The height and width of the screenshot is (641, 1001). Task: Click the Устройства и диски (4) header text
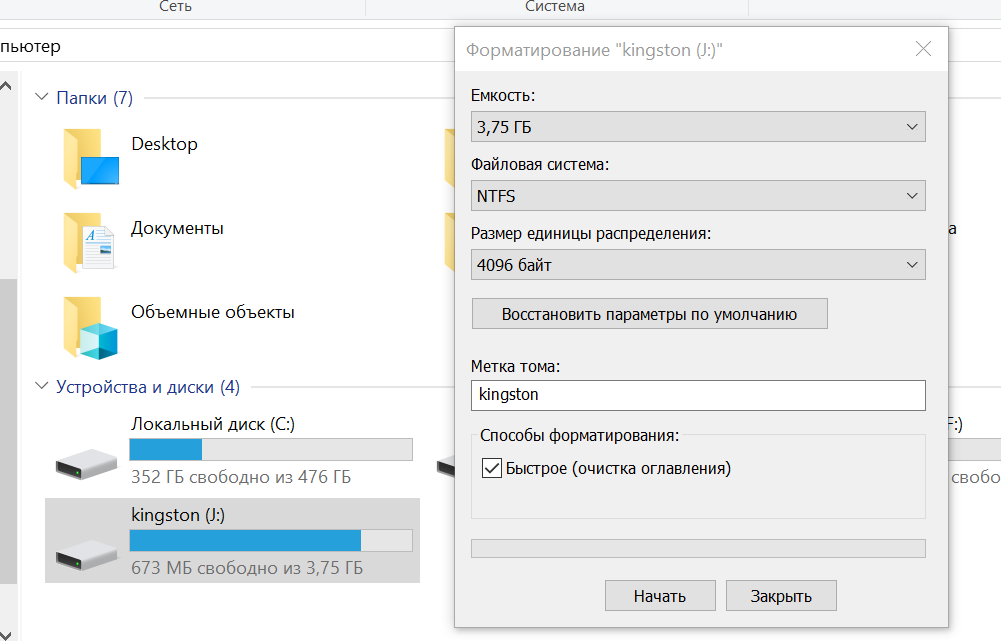(148, 387)
